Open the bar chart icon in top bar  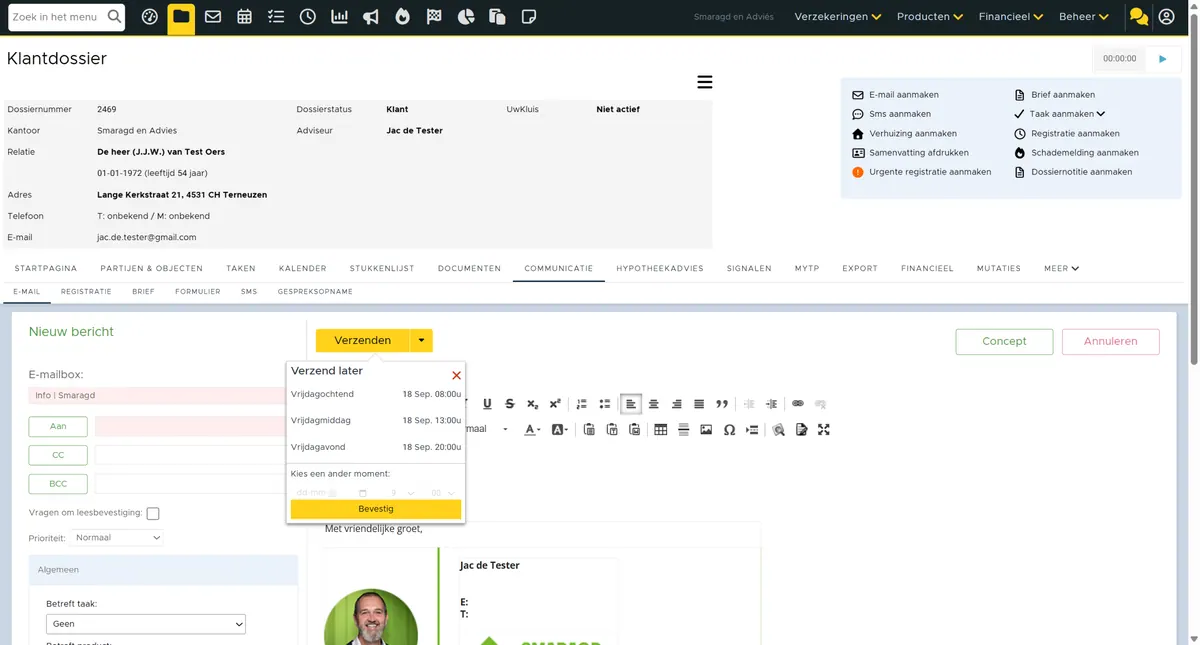click(x=340, y=17)
